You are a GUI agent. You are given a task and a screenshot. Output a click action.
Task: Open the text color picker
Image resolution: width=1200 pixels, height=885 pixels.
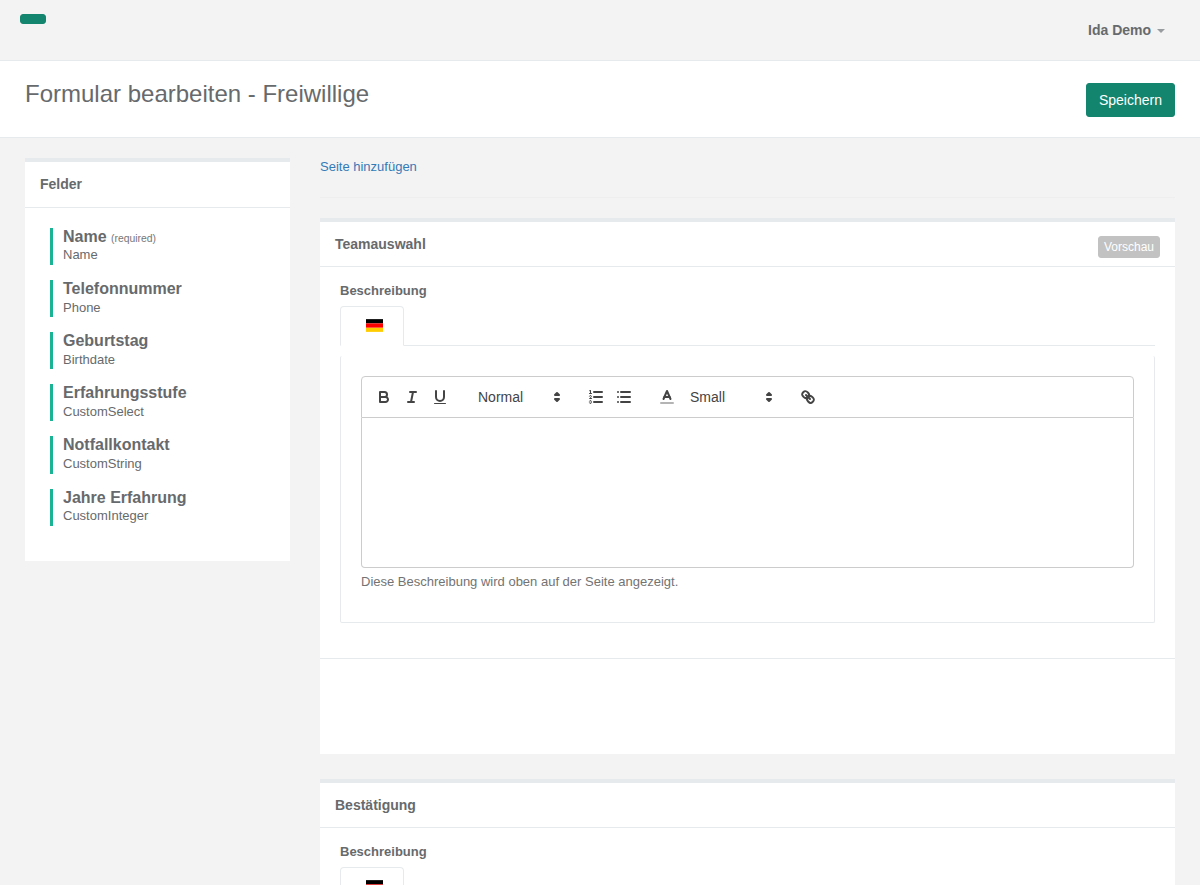click(667, 397)
